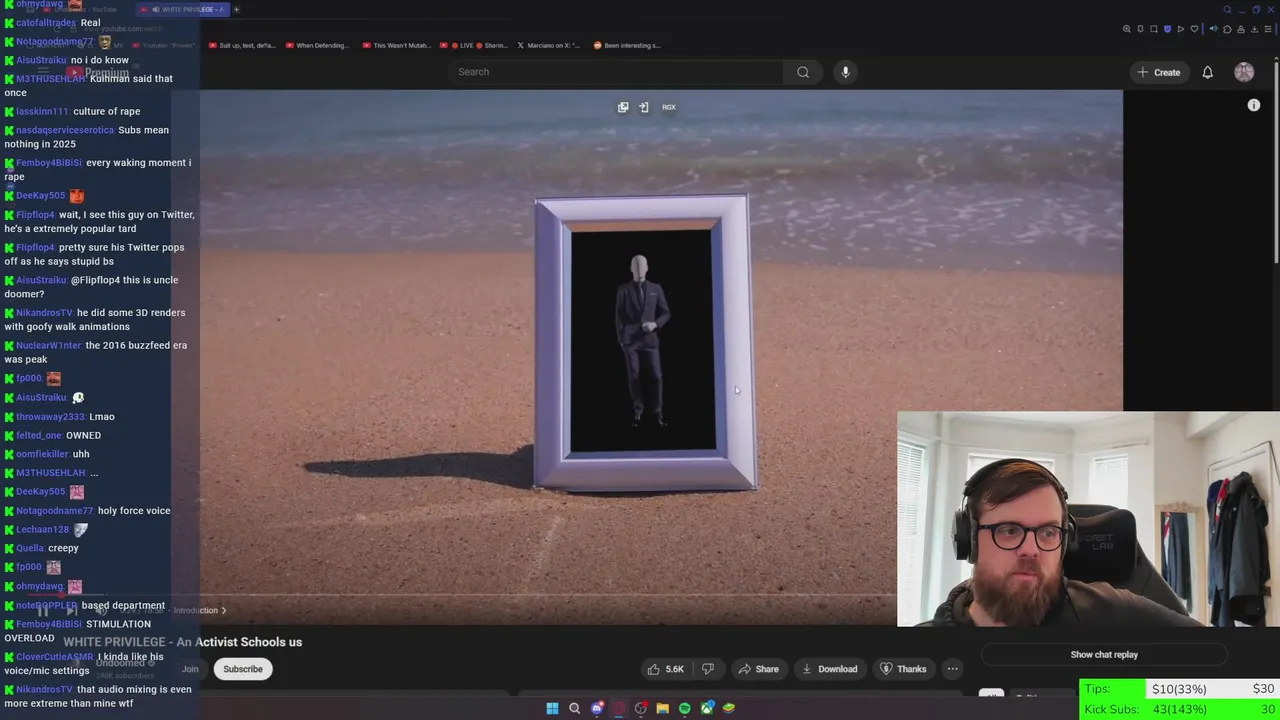Open Windows taskbar search
Screen dimensions: 1280x720
click(574, 708)
